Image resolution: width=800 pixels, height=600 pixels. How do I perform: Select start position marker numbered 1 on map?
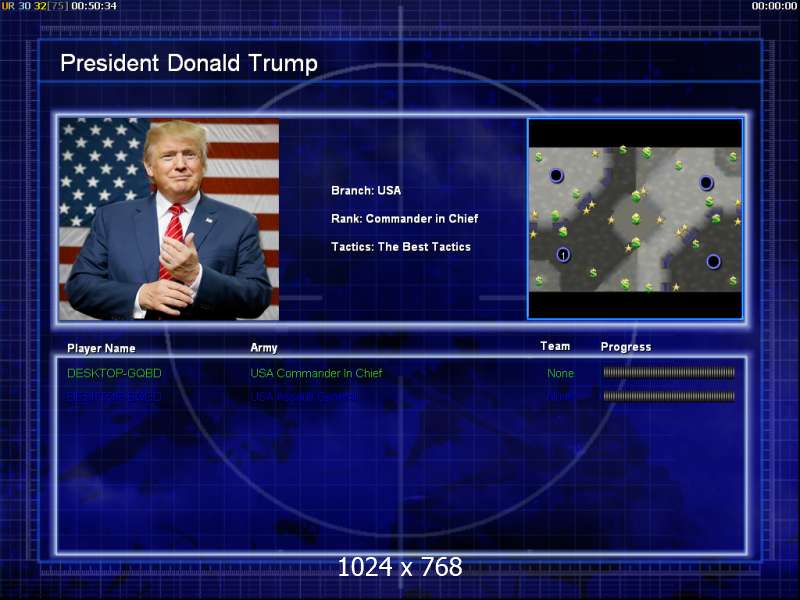563,254
